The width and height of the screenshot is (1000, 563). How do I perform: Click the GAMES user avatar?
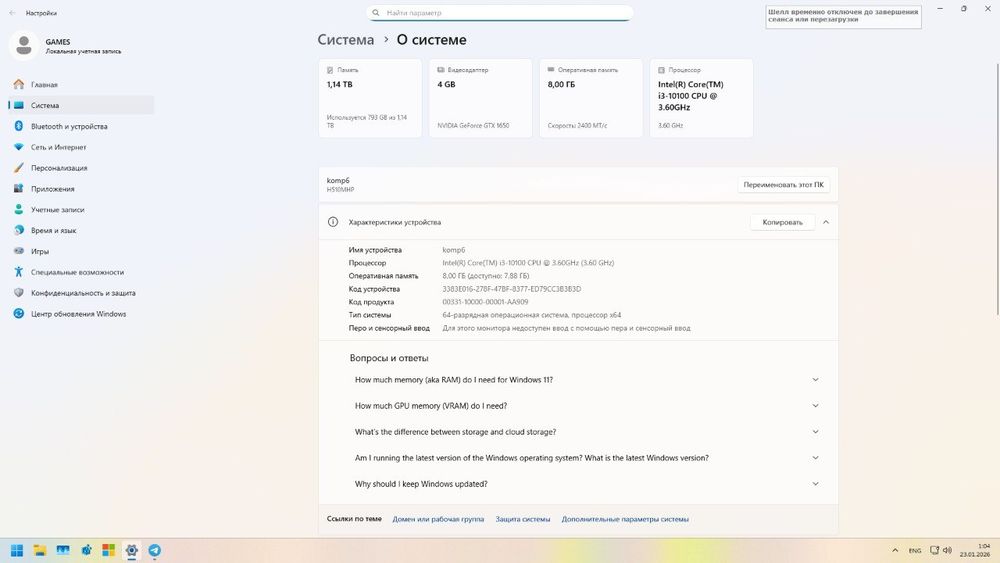25,46
